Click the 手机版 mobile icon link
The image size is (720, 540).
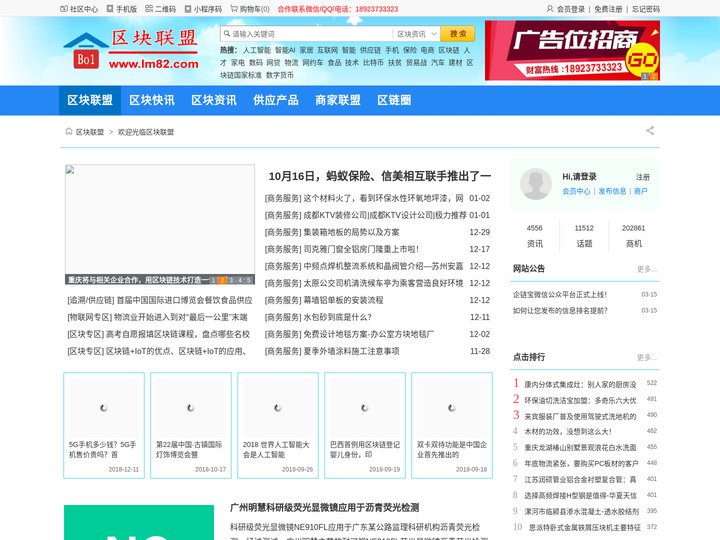tap(122, 9)
